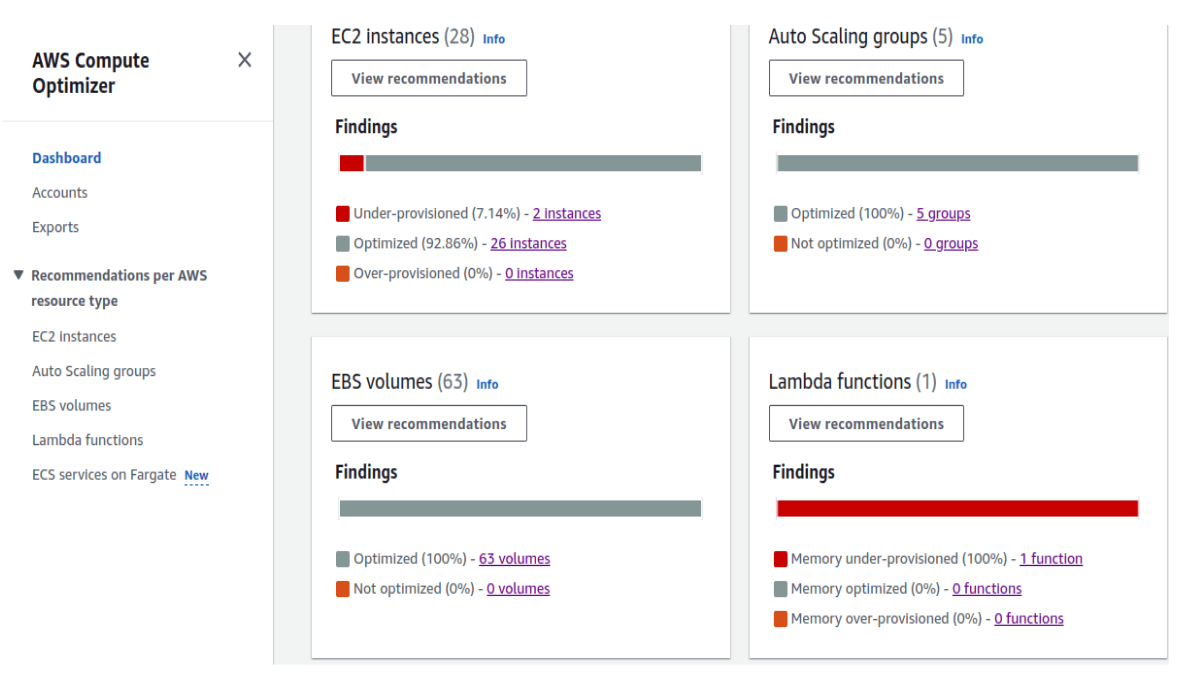This screenshot has width=1201, height=679.
Task: View recommendations for EBS volumes
Action: click(429, 423)
